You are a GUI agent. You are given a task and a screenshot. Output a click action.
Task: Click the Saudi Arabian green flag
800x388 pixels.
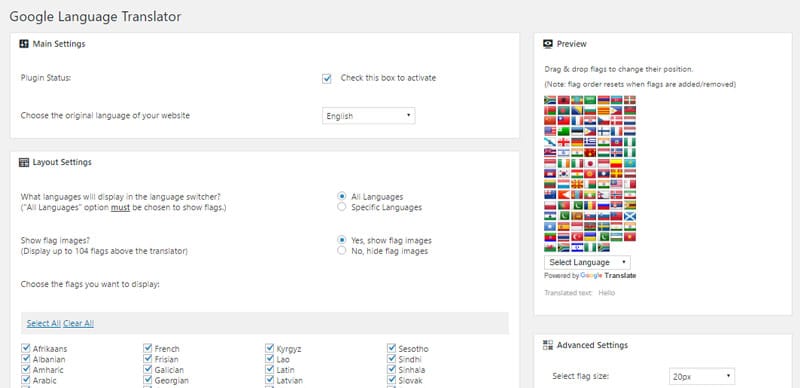click(x=590, y=100)
